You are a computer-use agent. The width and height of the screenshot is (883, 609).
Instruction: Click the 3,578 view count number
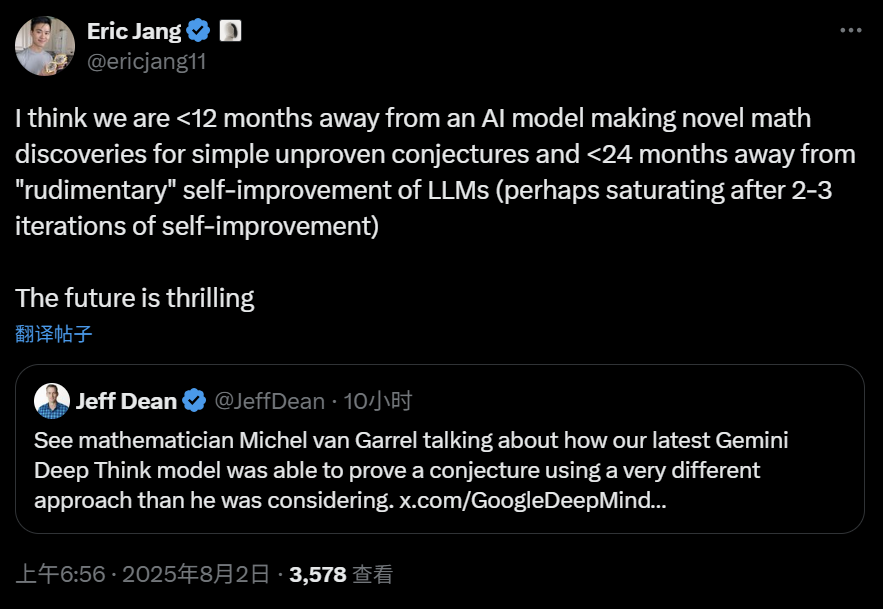point(317,574)
